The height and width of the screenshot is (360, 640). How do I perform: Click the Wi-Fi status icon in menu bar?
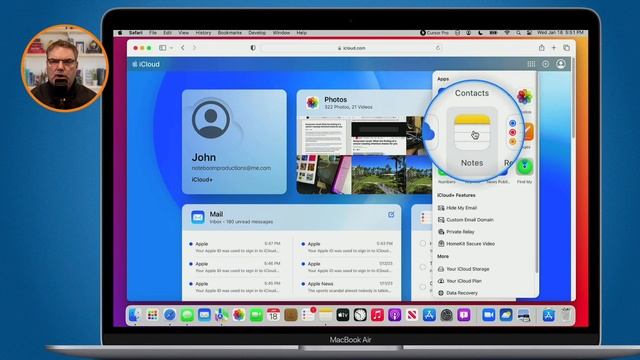click(x=507, y=33)
